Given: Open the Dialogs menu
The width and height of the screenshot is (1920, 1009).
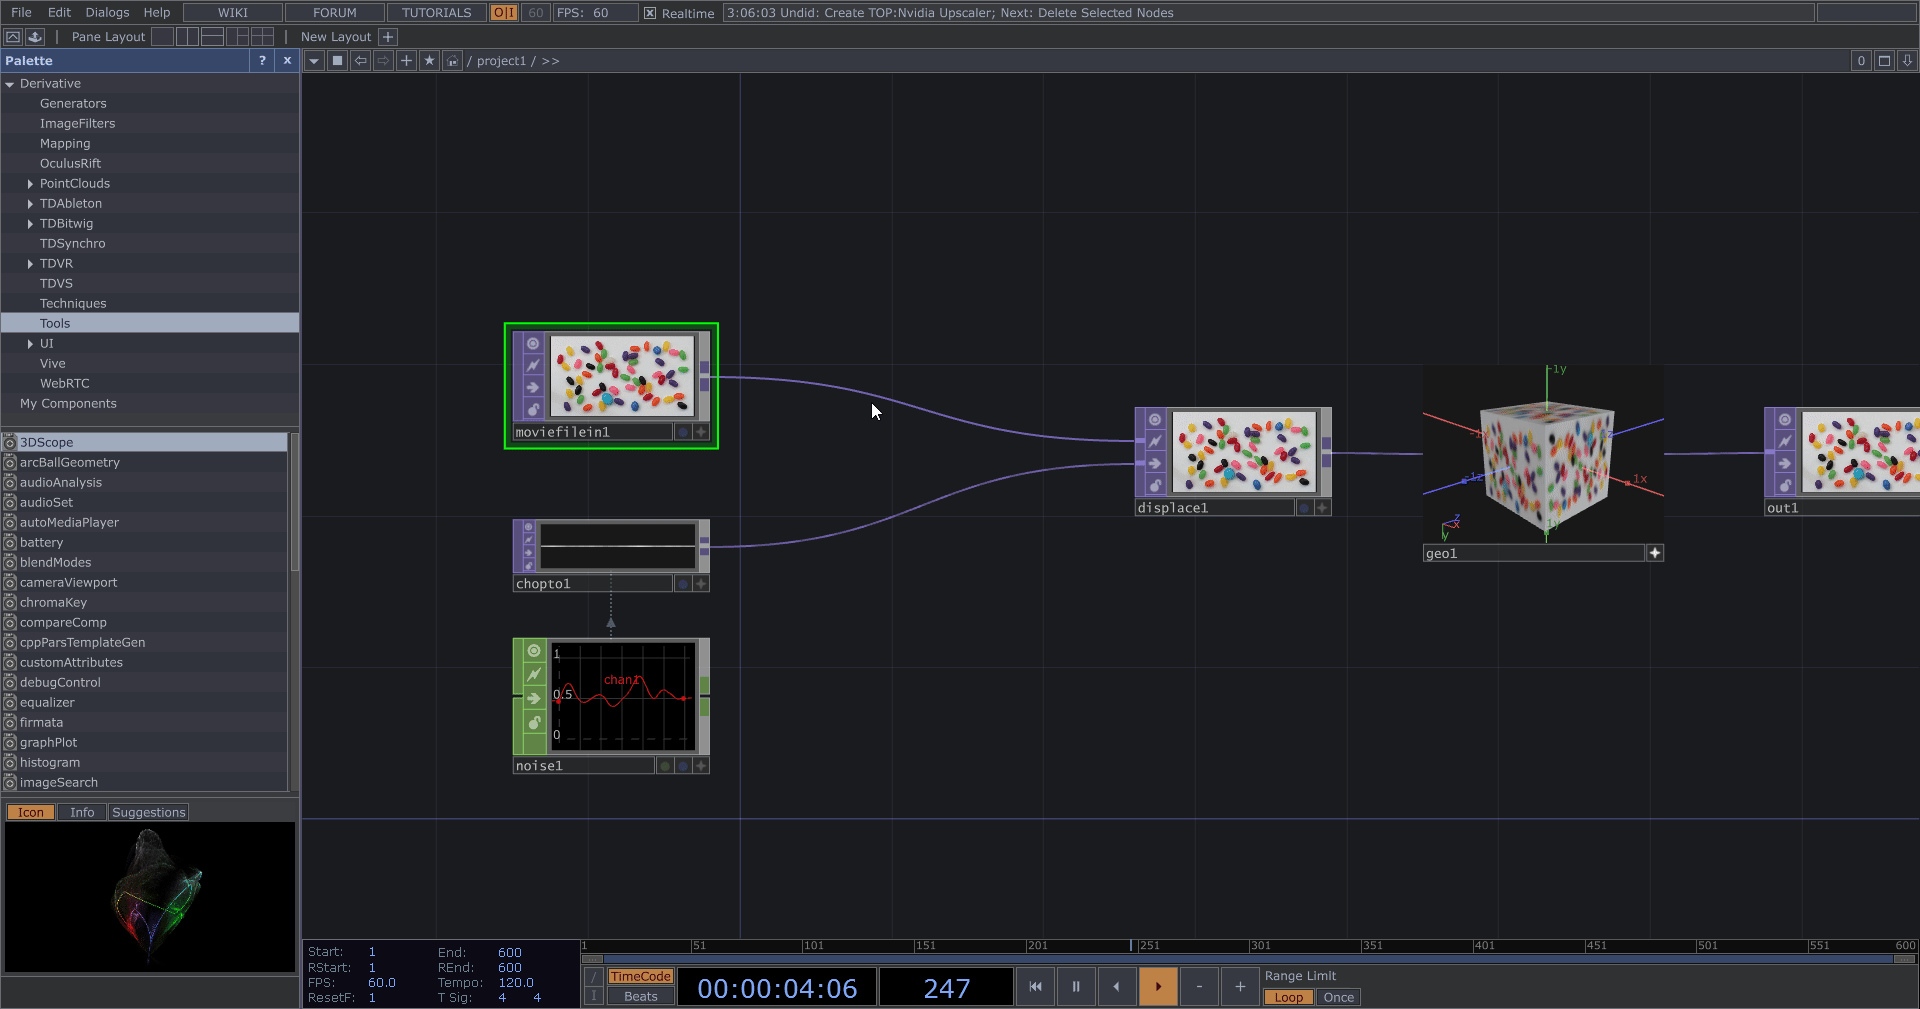Looking at the screenshot, I should tap(107, 13).
